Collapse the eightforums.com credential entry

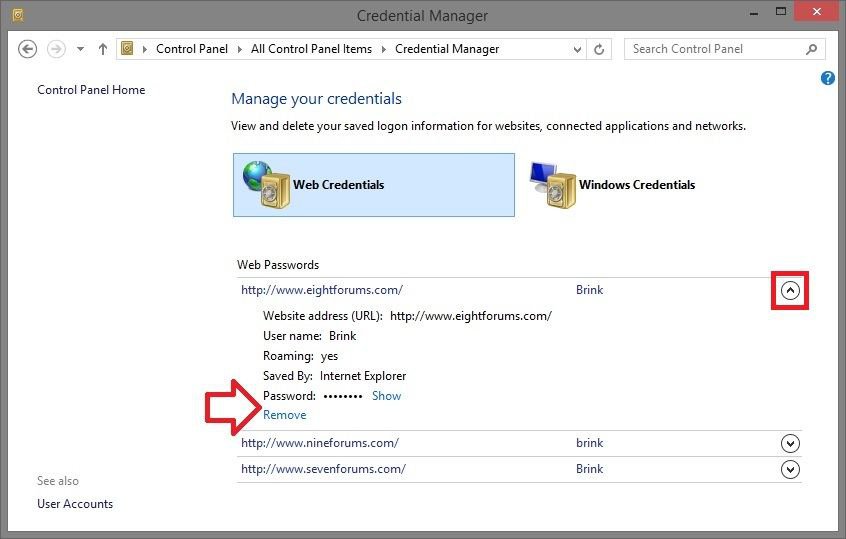(x=790, y=291)
